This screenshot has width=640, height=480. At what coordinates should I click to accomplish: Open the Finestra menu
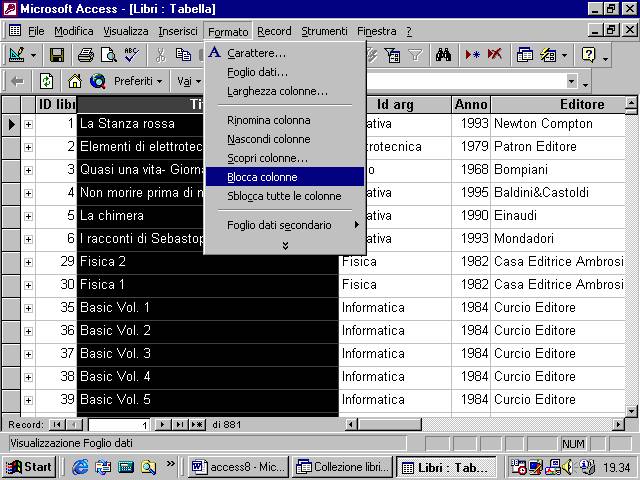click(376, 31)
